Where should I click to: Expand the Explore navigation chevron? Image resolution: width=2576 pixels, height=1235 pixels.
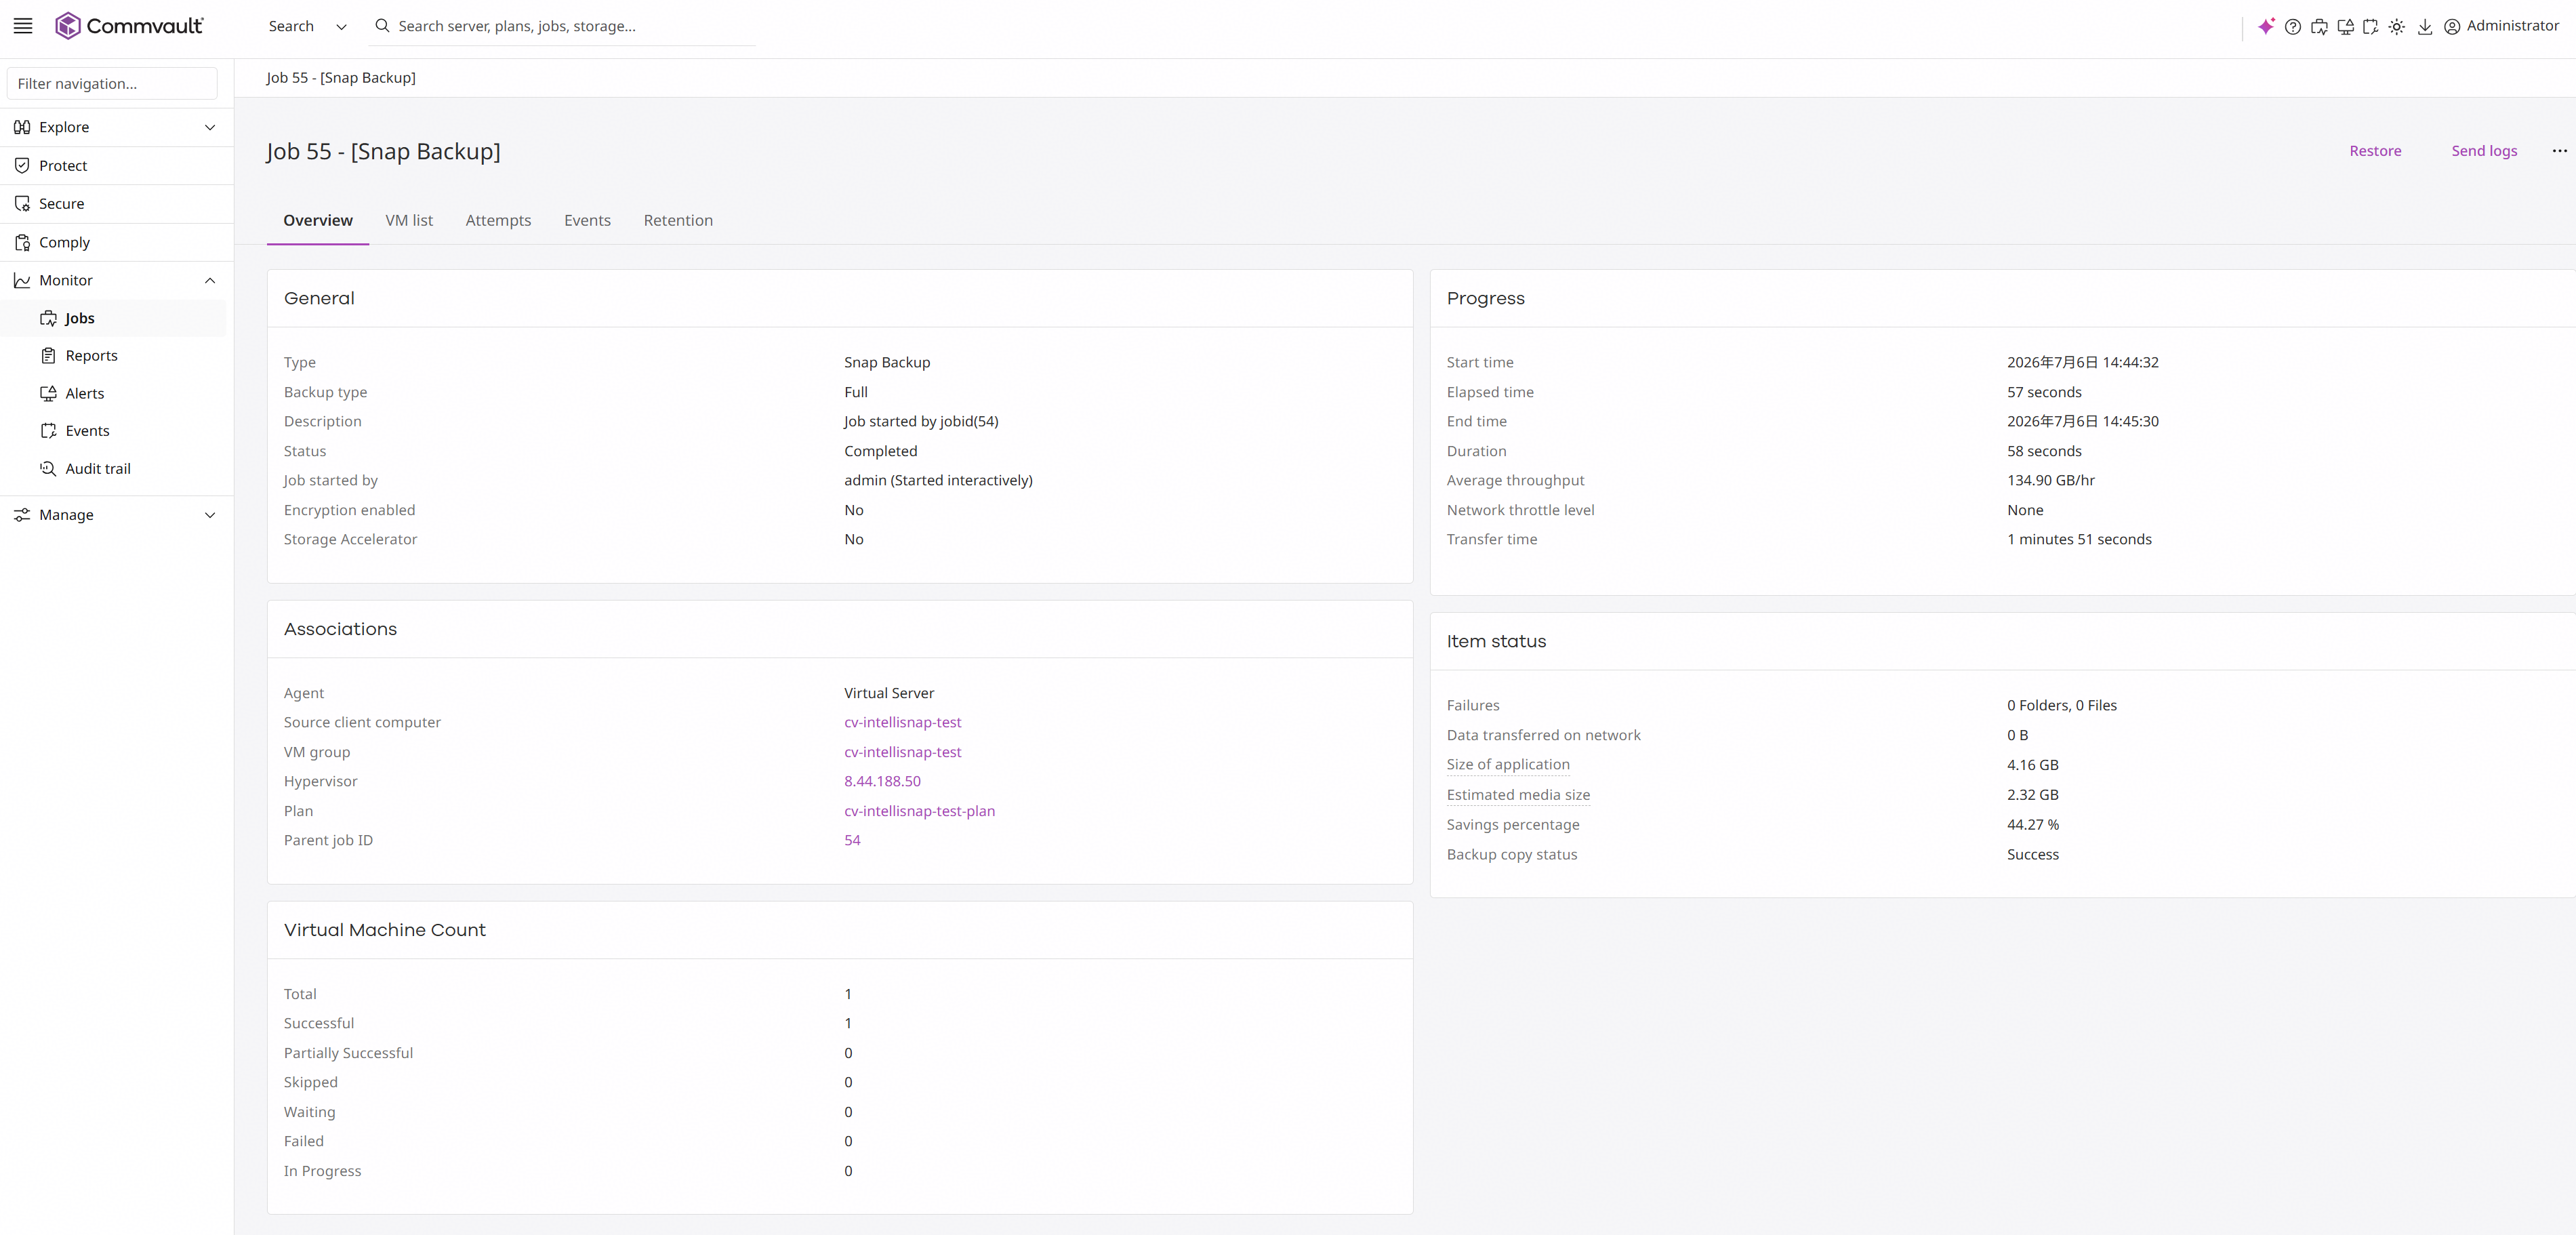pos(210,127)
